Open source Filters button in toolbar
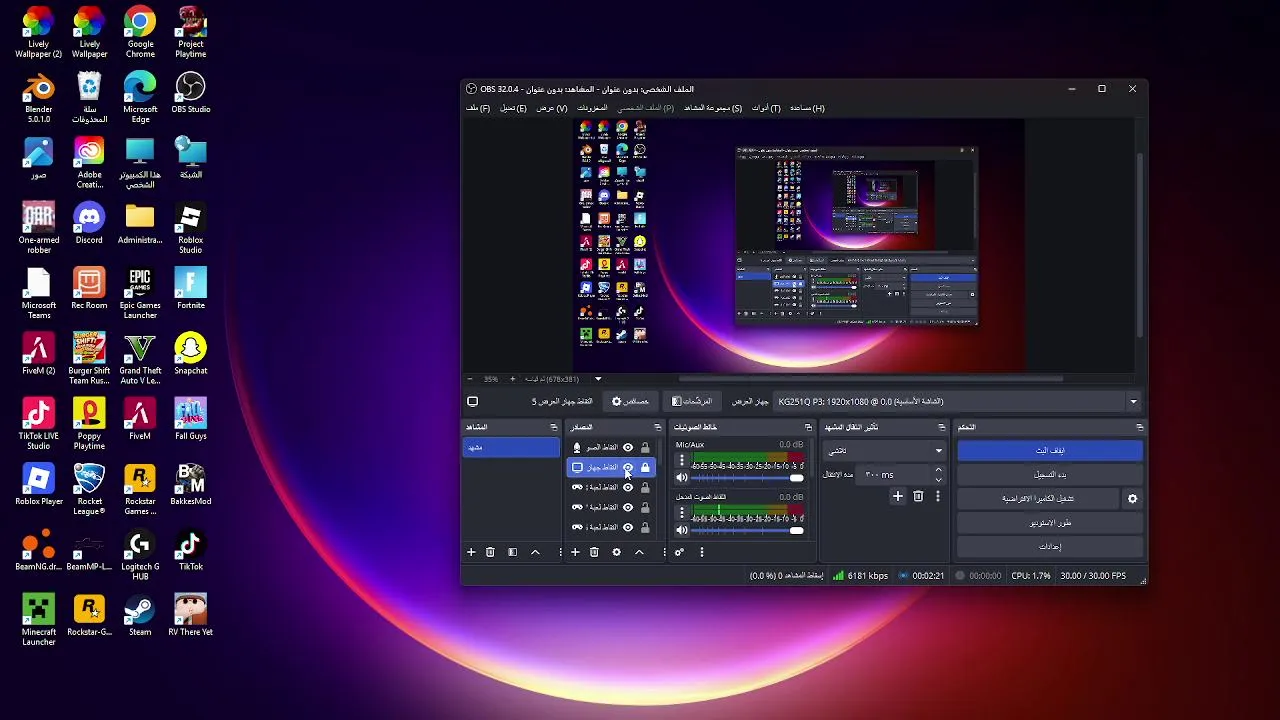This screenshot has height=720, width=1280. 692,401
